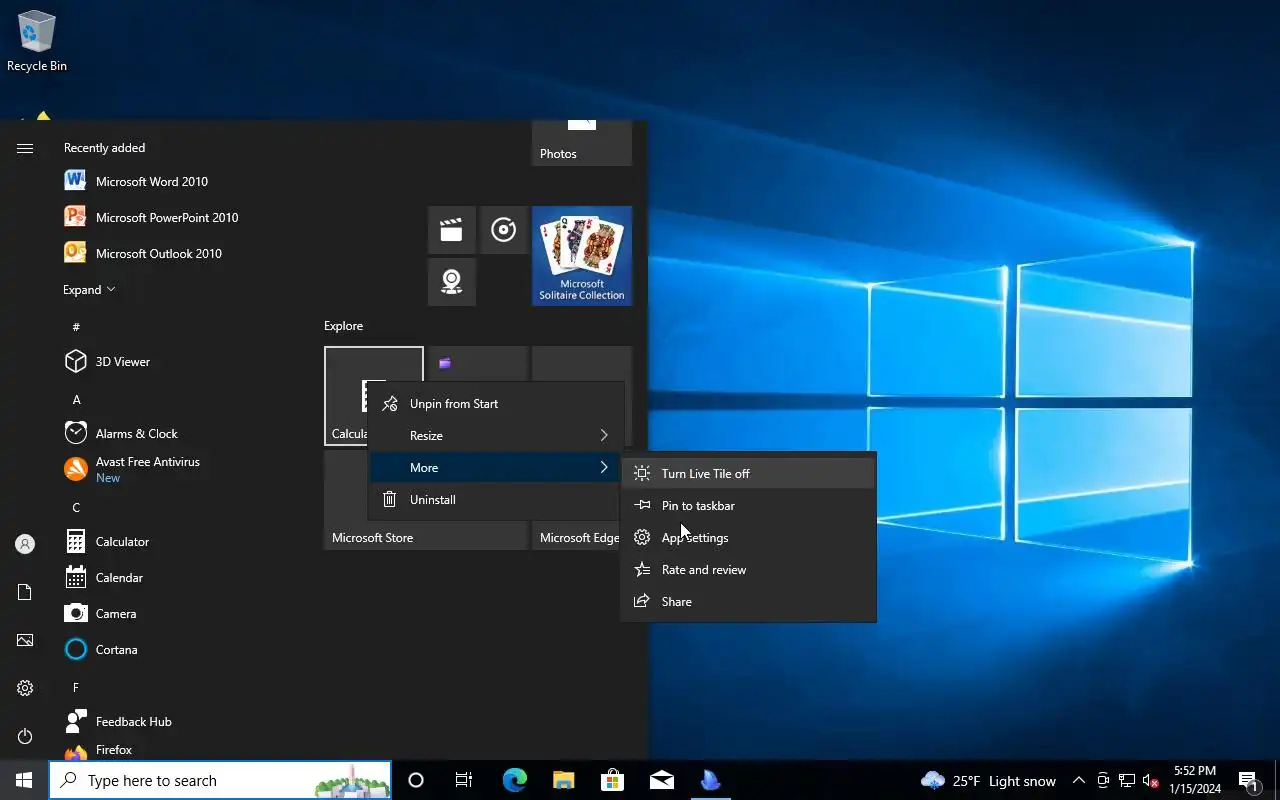Select the Recycle Bin desktop icon

pos(37,42)
